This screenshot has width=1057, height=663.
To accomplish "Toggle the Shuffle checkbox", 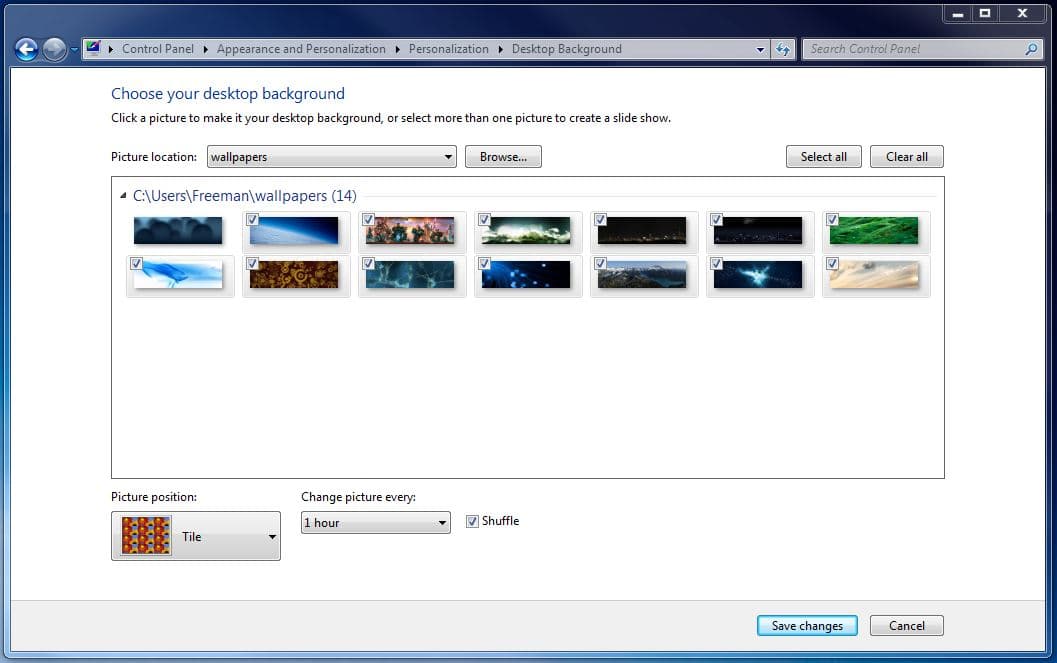I will tap(472, 521).
